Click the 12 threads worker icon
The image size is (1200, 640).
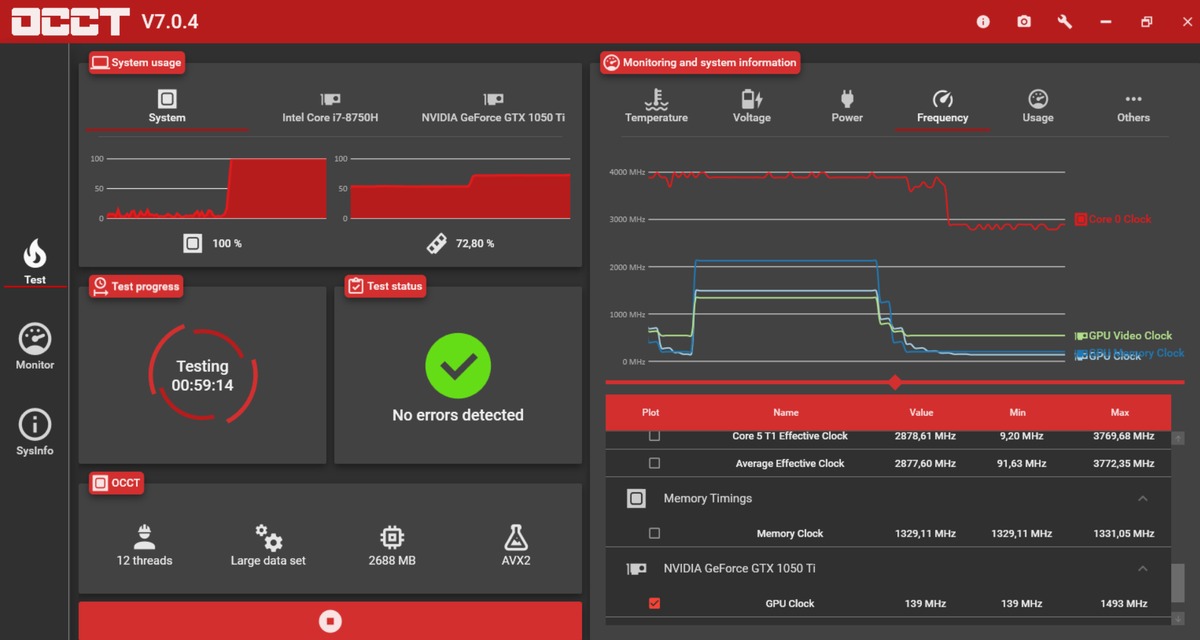tap(145, 537)
